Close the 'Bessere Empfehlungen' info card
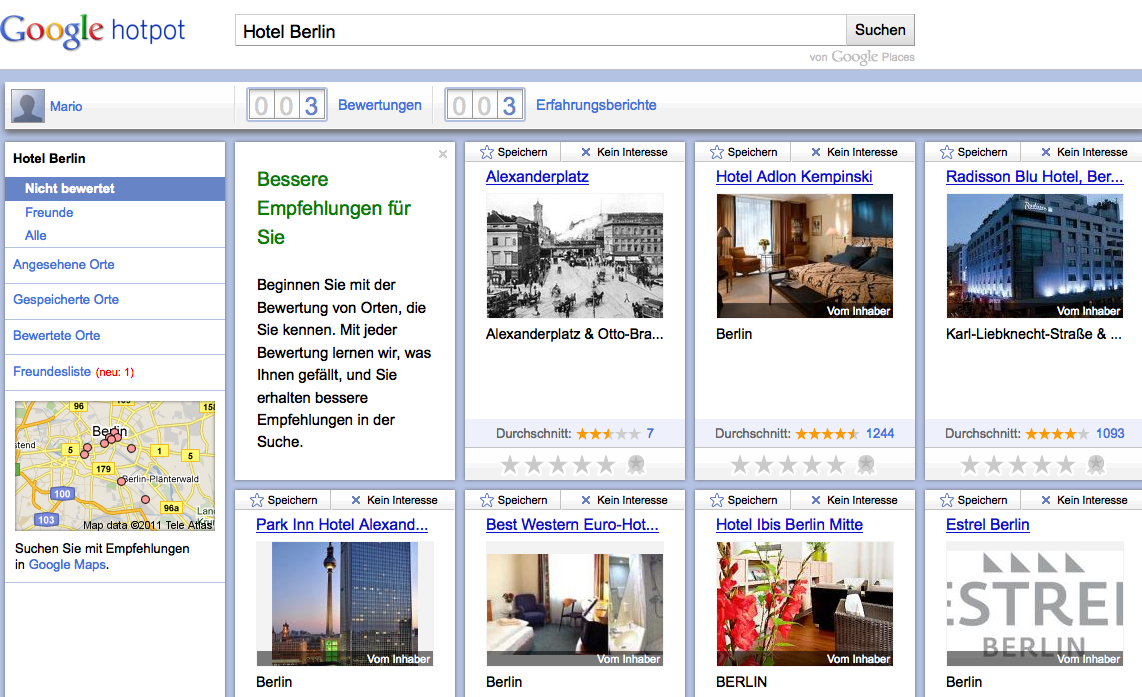Viewport: 1142px width, 697px height. point(443,154)
